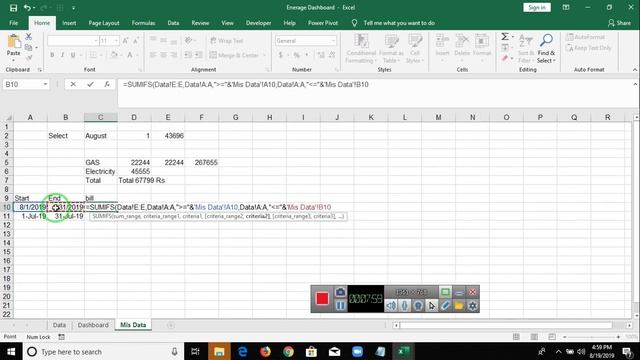Click the Undo arrow in Quick Access toolbar

coord(27,8)
